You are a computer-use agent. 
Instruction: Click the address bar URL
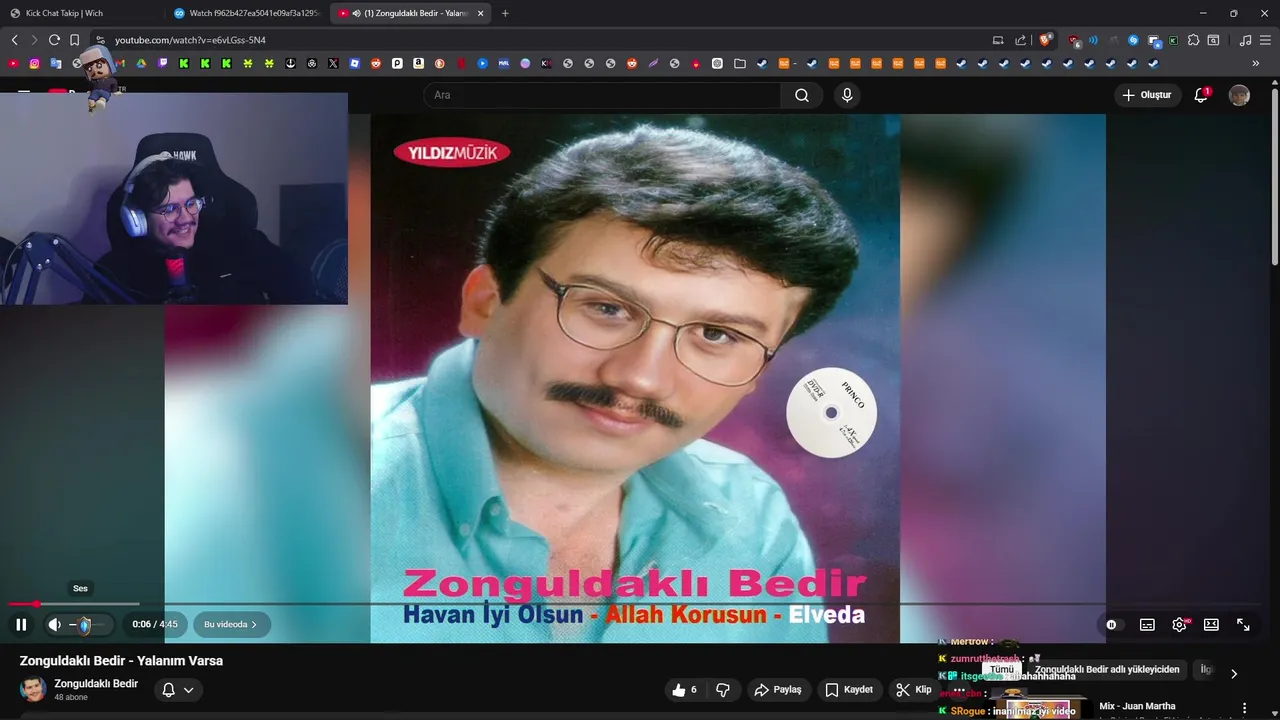point(190,40)
